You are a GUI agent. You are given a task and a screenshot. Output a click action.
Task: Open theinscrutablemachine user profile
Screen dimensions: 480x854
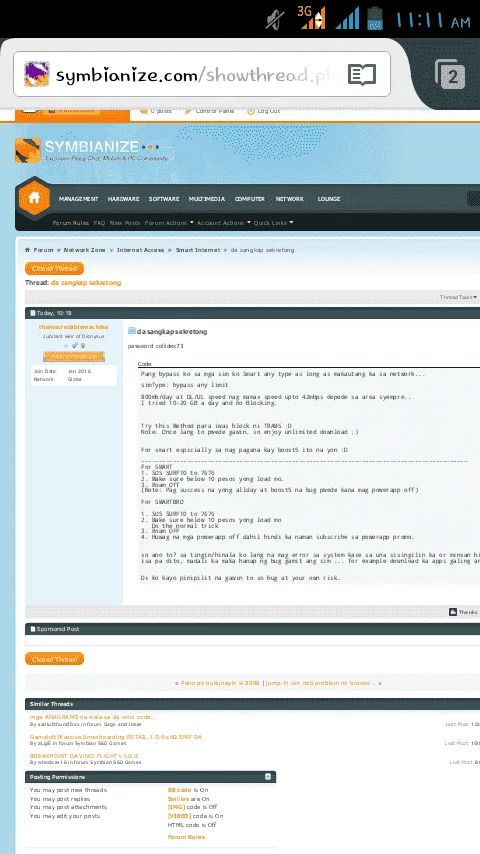[74, 327]
